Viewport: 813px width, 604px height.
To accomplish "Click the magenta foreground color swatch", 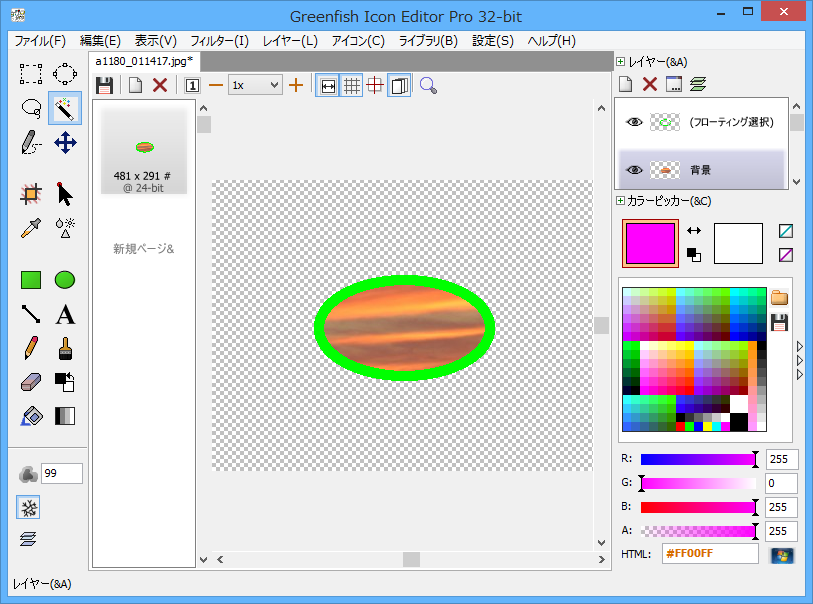I will tap(650, 244).
